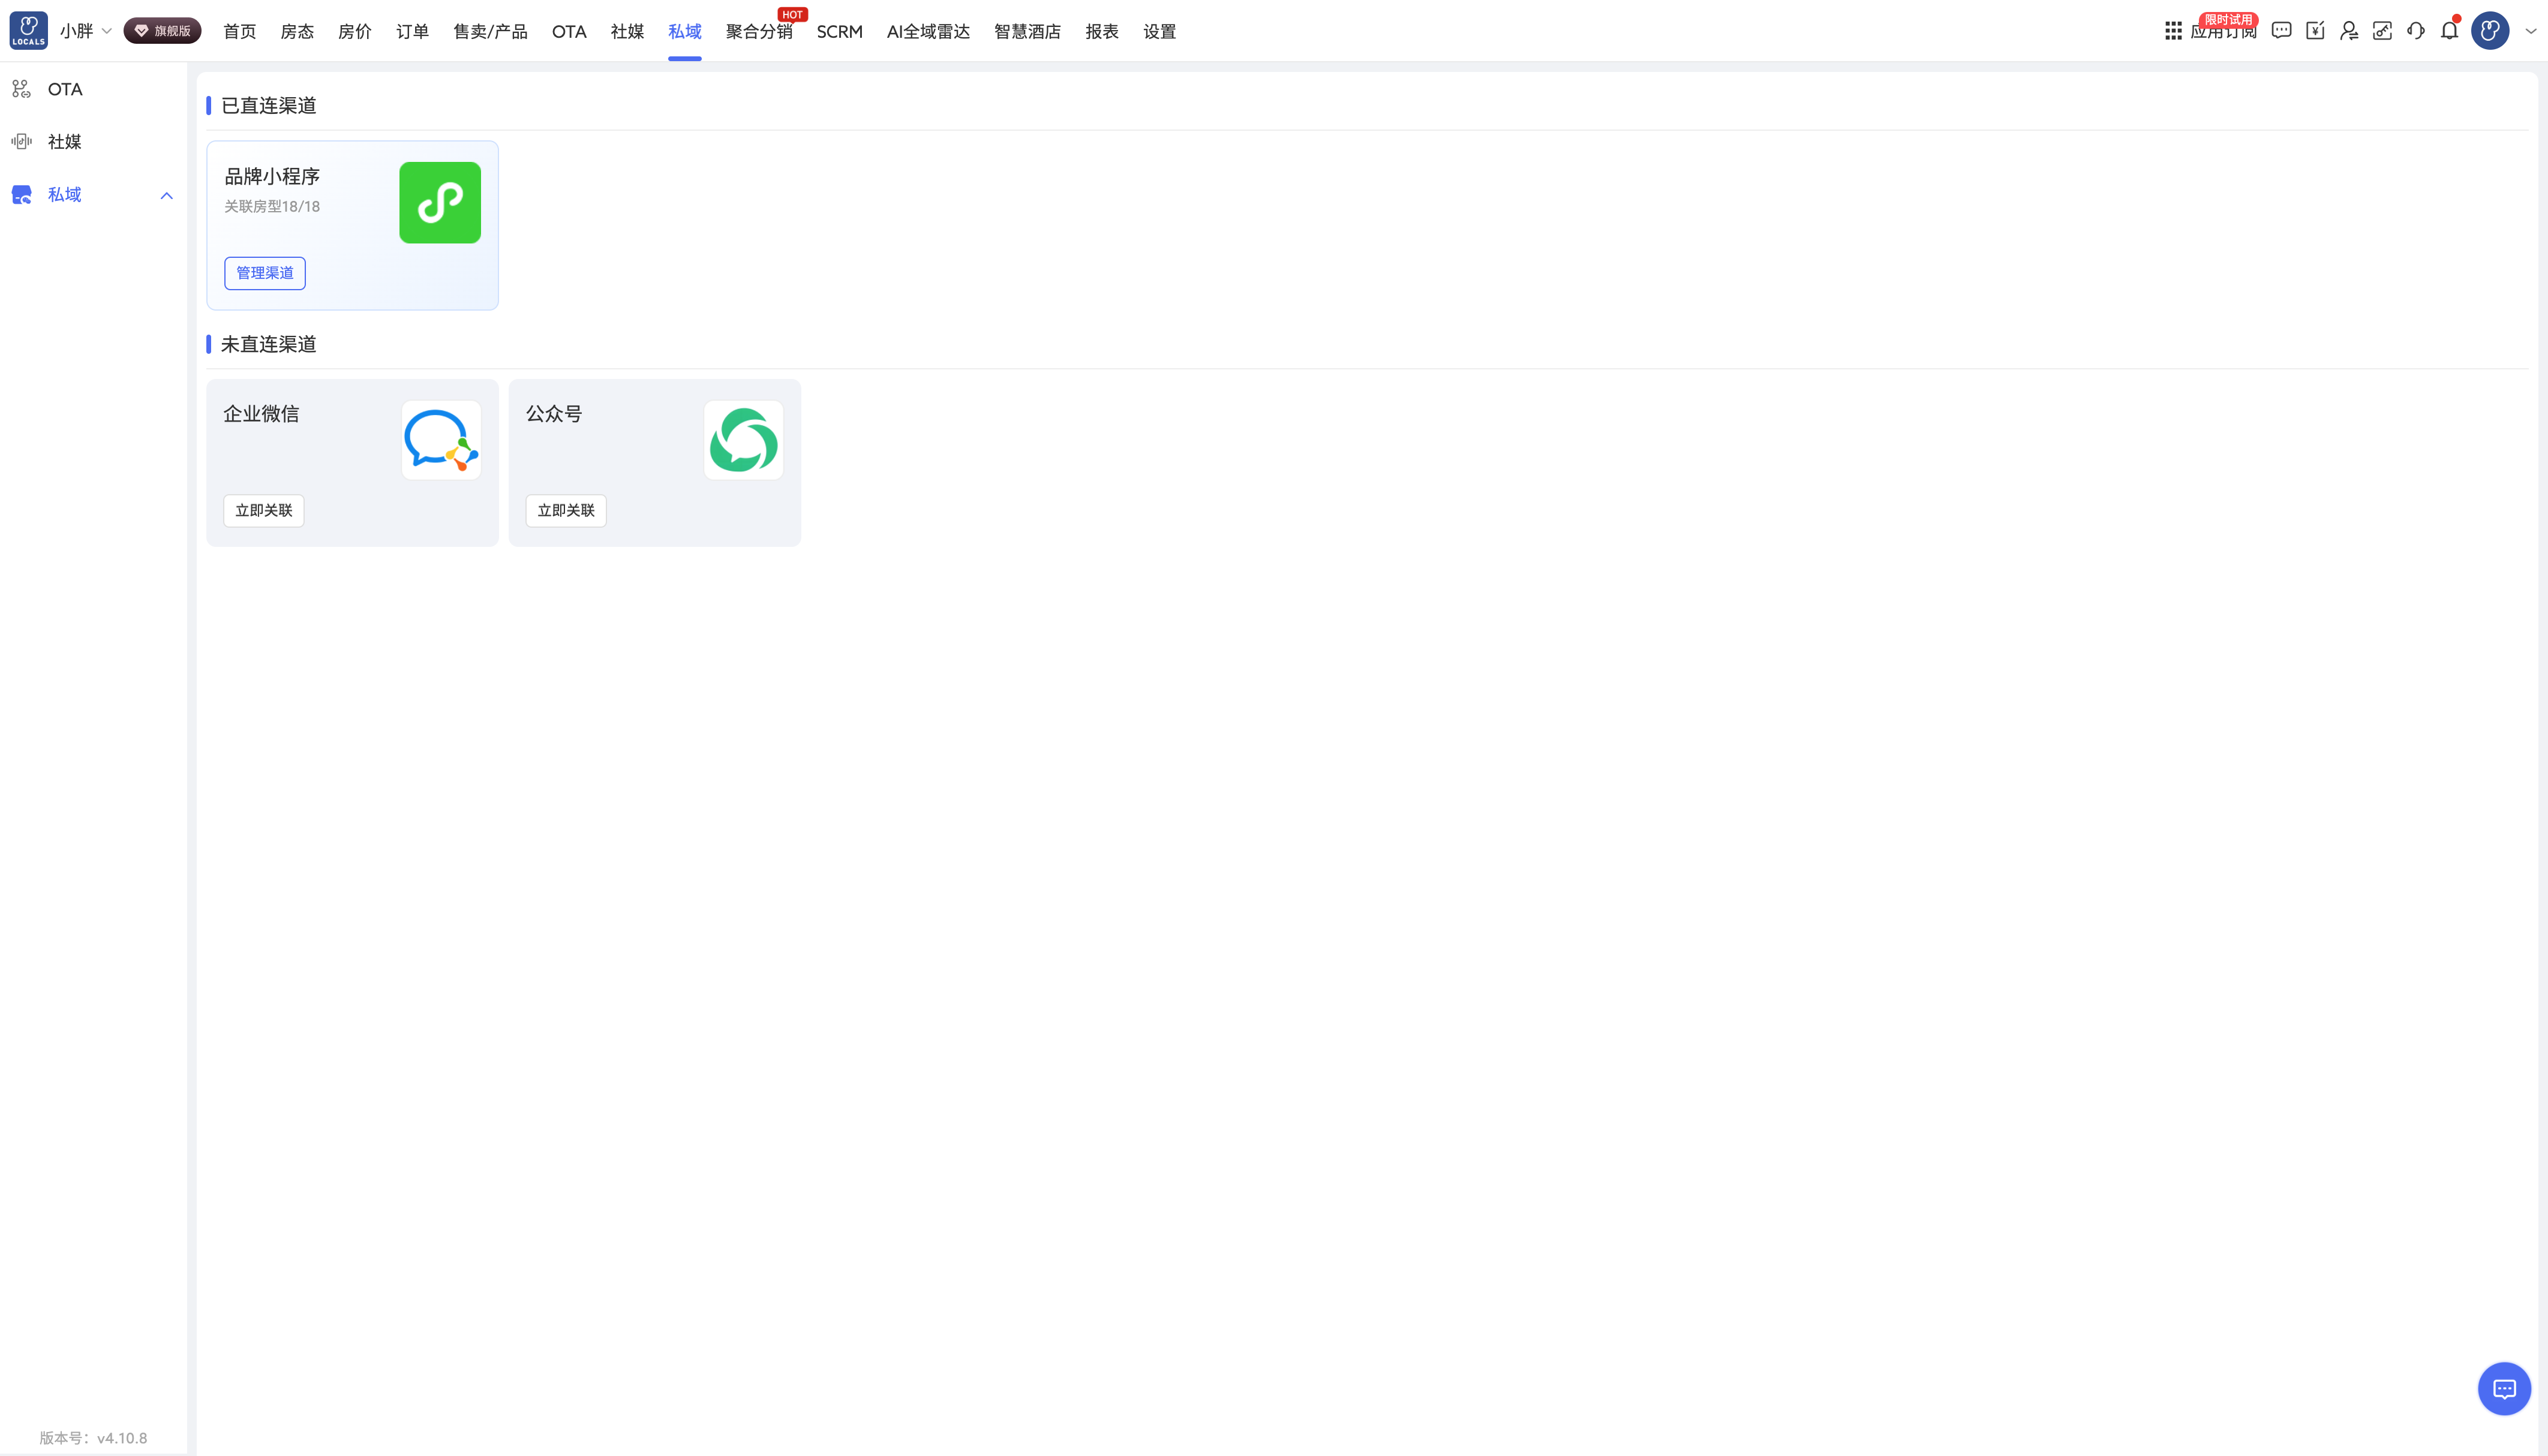2548x1456 pixels.
Task: Open the account dropdown arrow beside avatar
Action: coord(2531,31)
